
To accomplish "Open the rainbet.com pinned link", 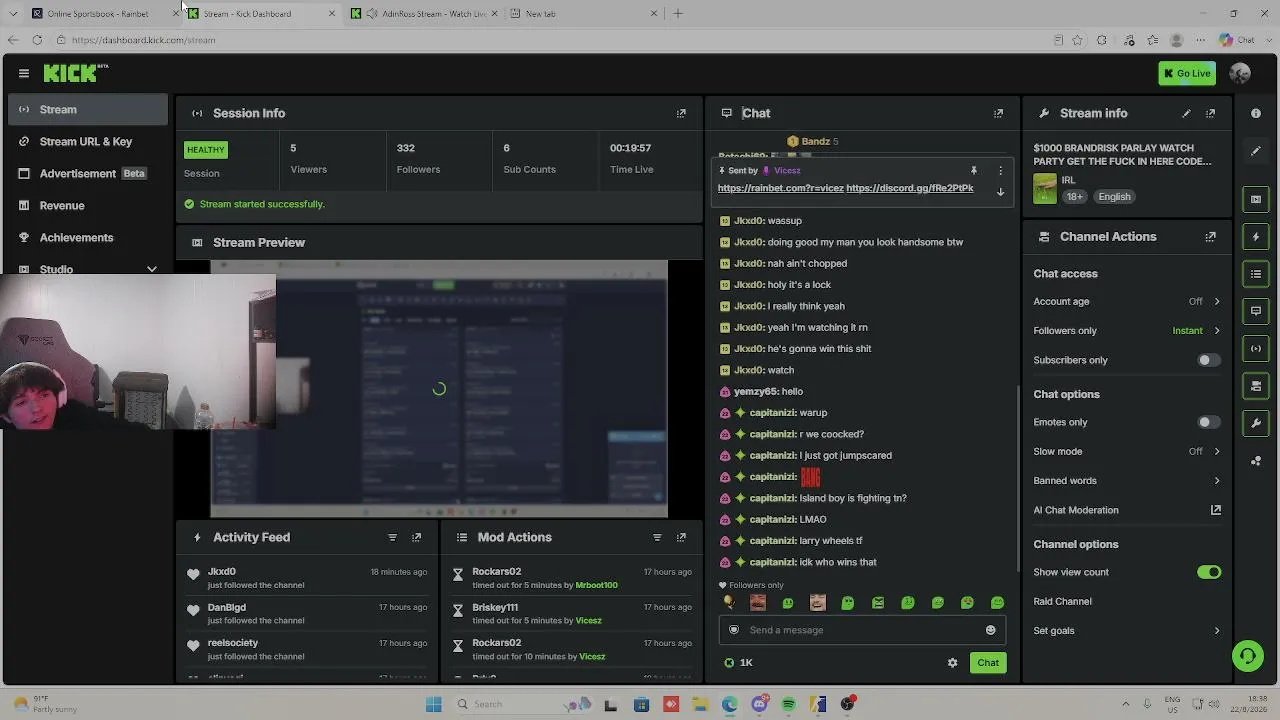I will [x=781, y=188].
